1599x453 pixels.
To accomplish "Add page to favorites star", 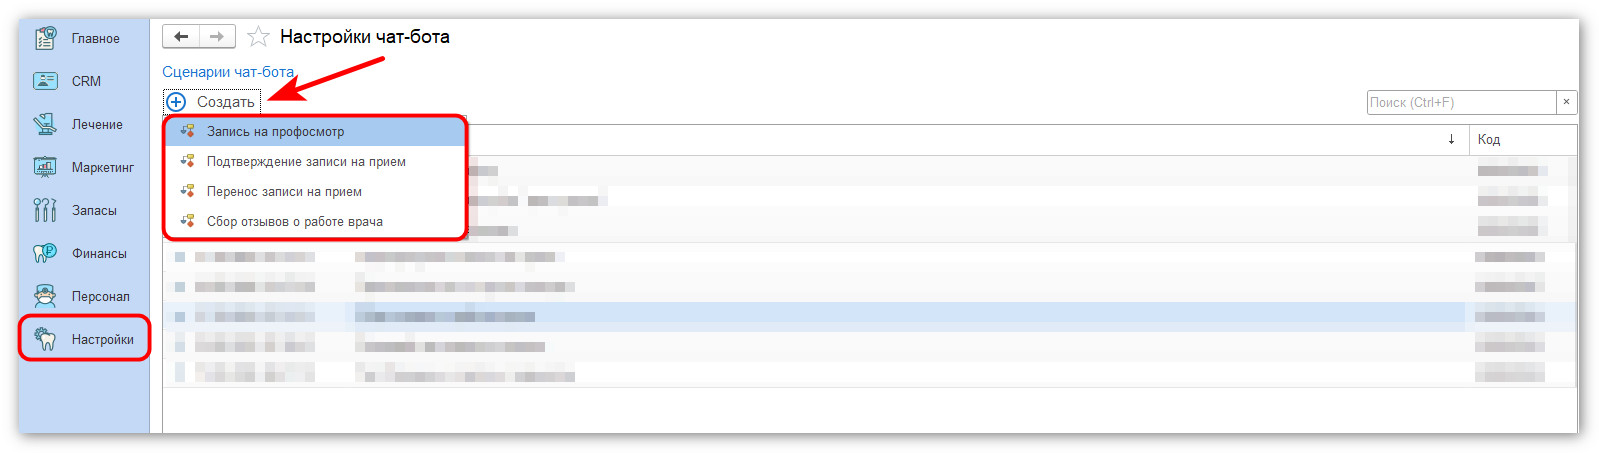I will click(258, 37).
